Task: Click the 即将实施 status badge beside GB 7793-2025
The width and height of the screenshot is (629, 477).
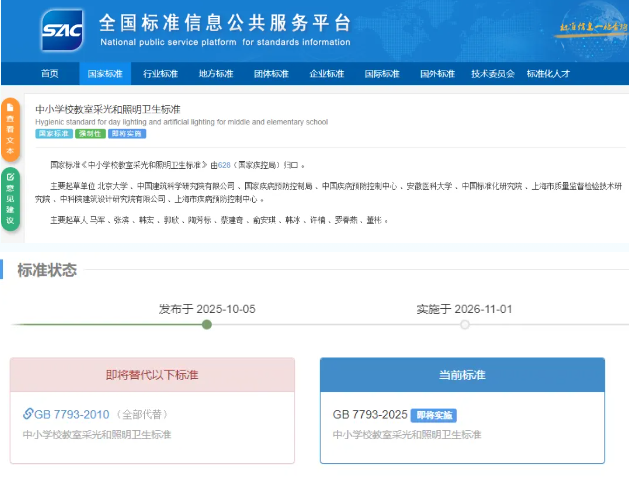Action: (433, 415)
